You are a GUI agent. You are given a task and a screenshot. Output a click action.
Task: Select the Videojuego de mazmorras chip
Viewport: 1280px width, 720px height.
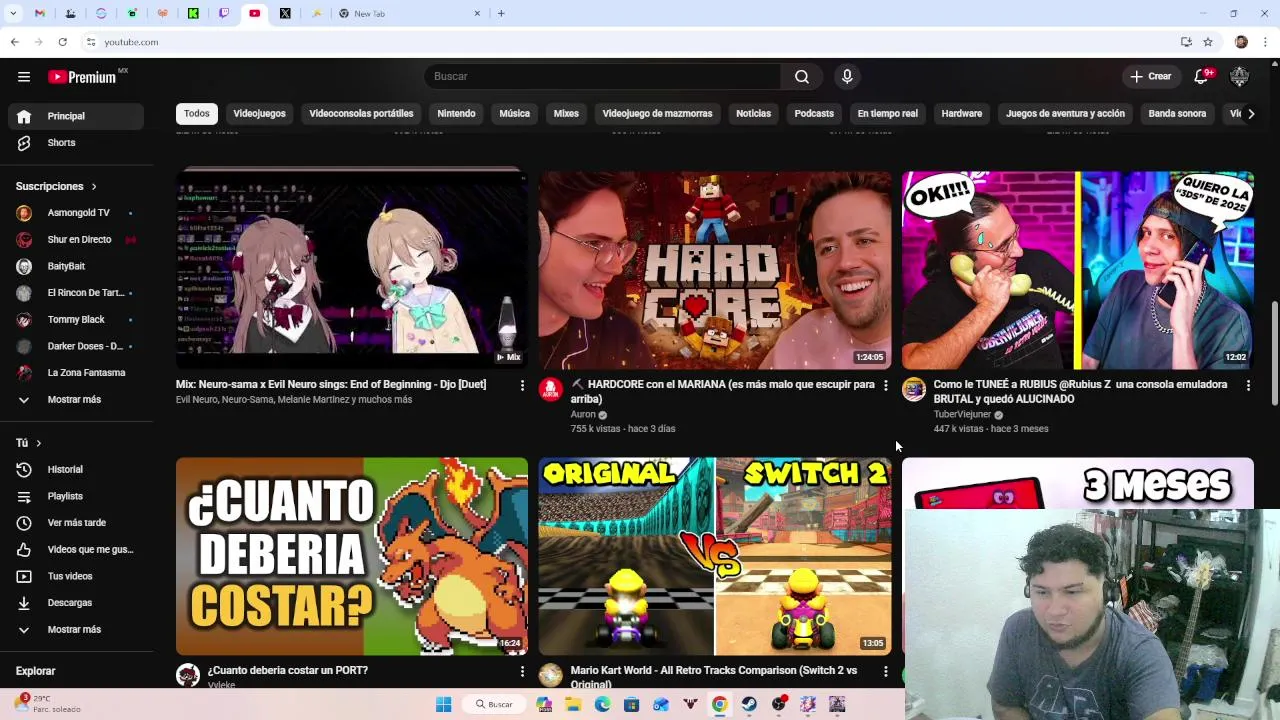pos(657,114)
